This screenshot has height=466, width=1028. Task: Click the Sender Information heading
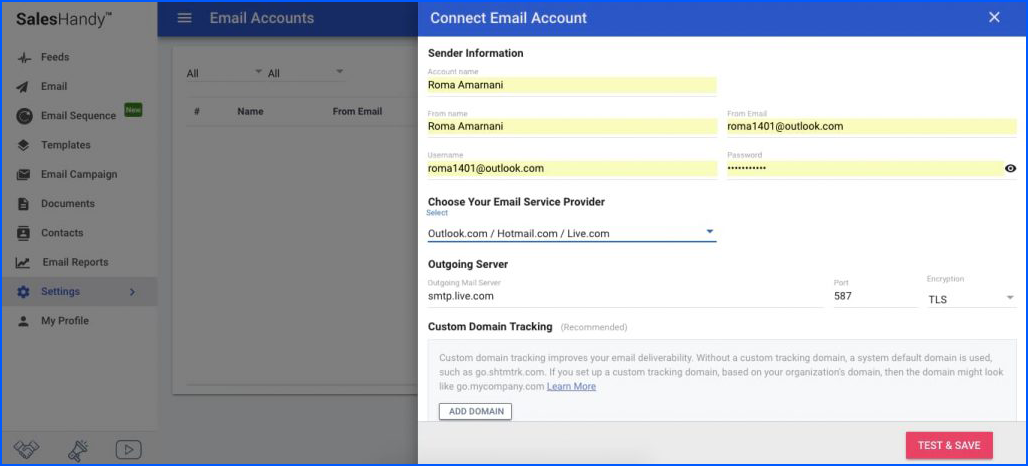(475, 53)
